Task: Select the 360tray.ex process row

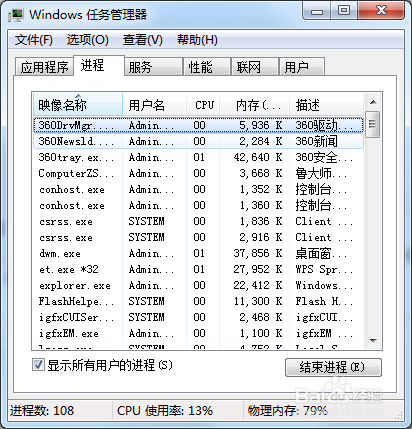Action: pyautogui.click(x=198, y=157)
